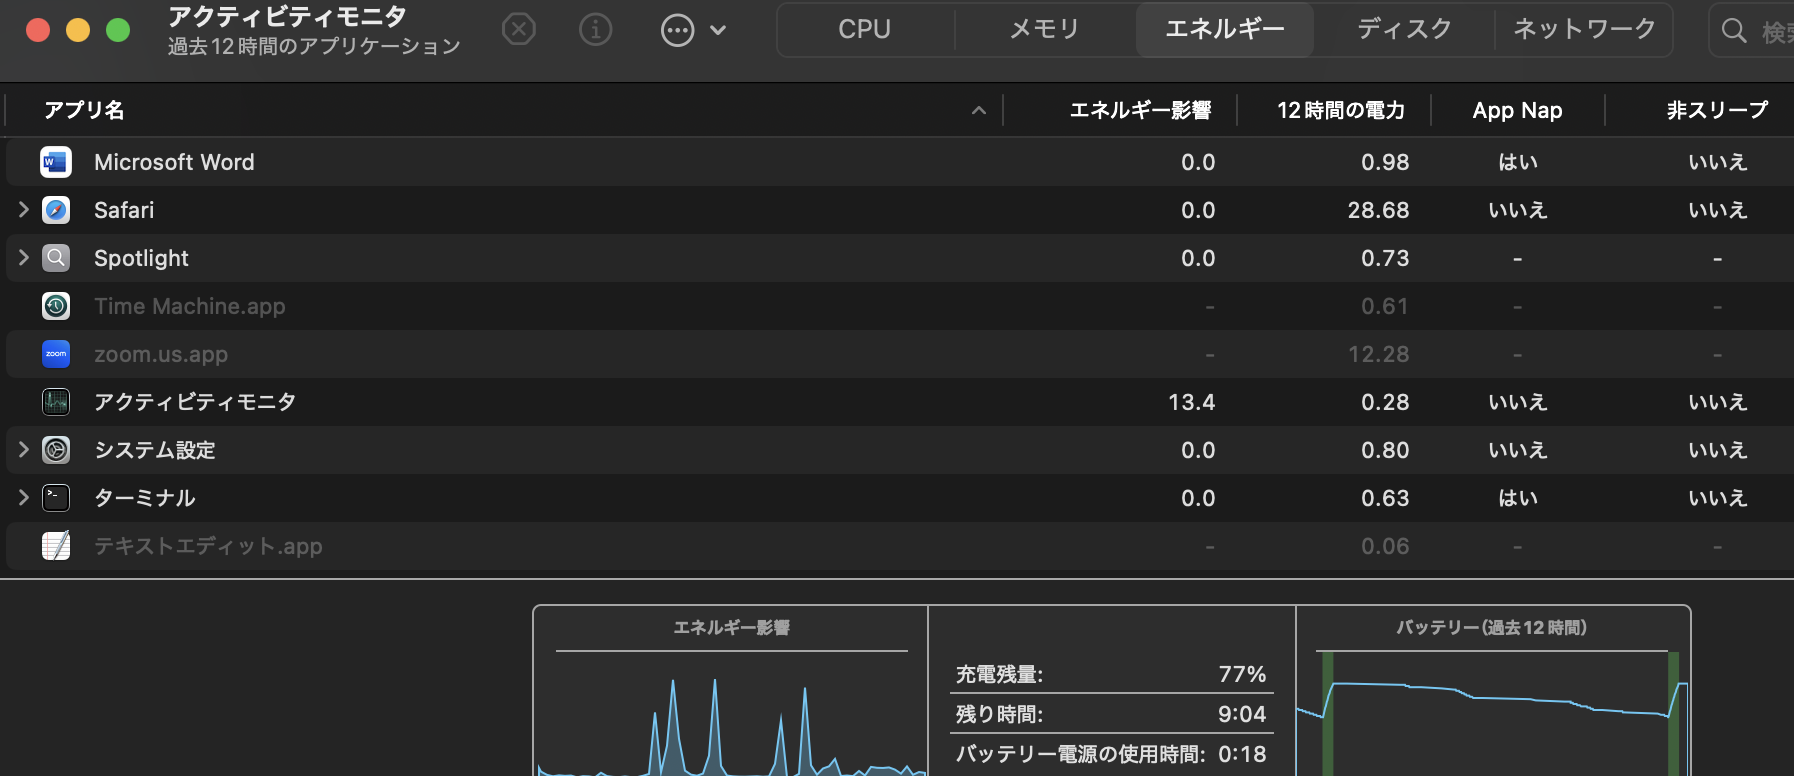Select the Microsoft Word row name
This screenshot has height=776, width=1794.
click(x=174, y=162)
